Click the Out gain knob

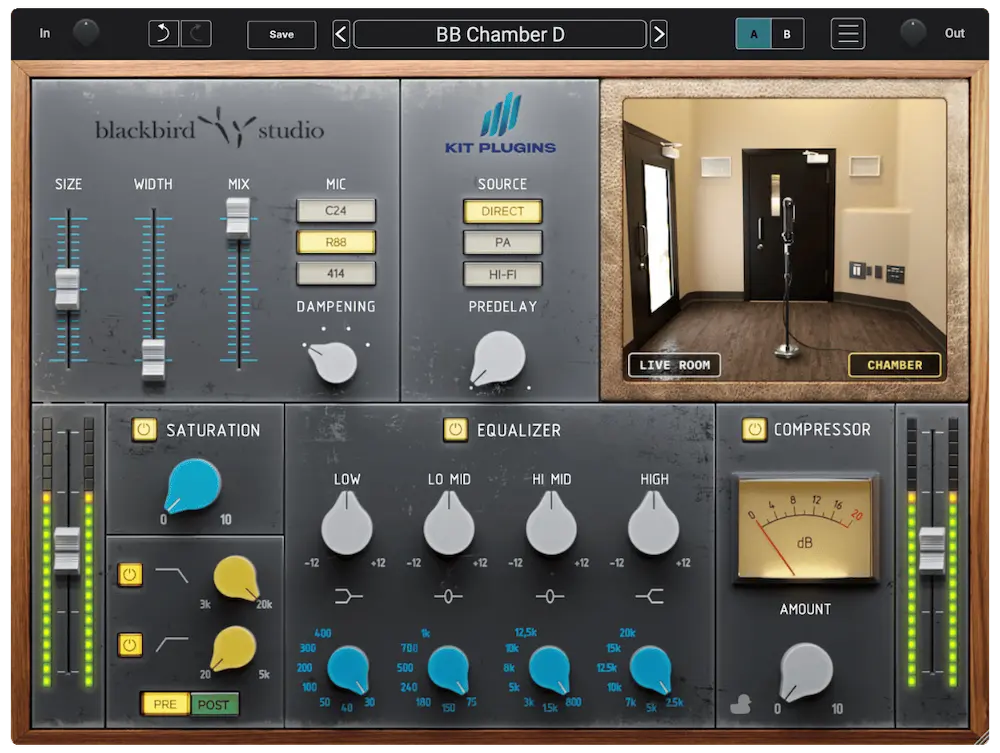[913, 33]
